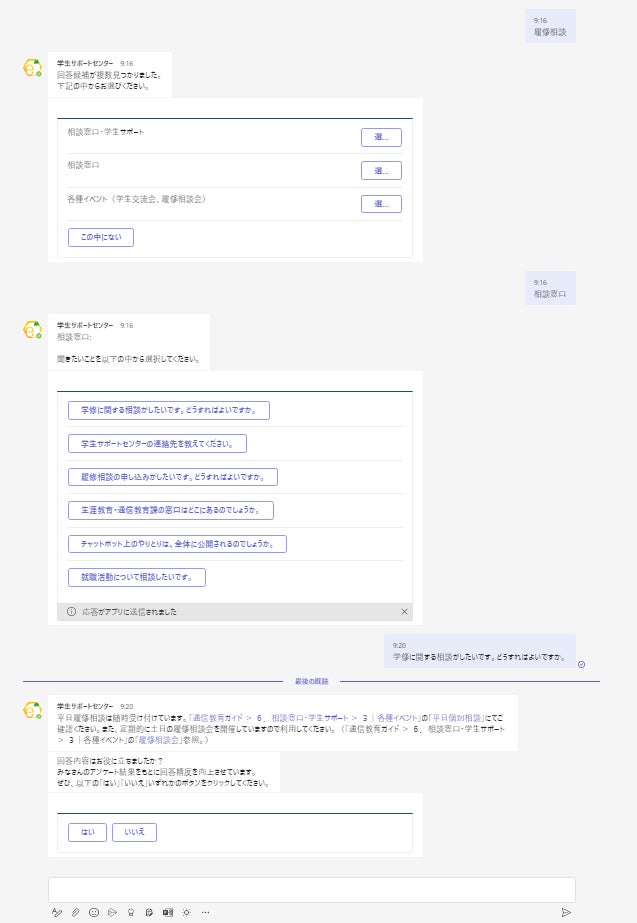Open the Praise badge icon

pos(131,912)
